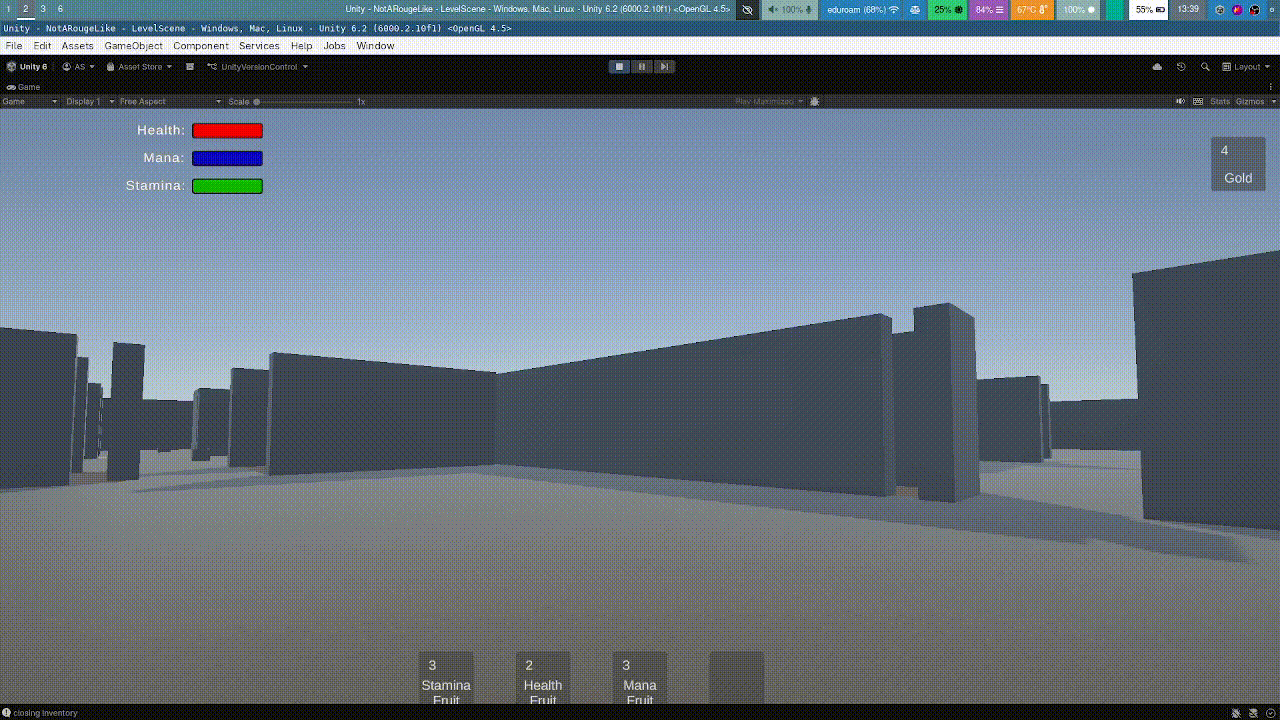The image size is (1280, 720).
Task: Open the Game view options kebab menu
Action: pos(1272,88)
